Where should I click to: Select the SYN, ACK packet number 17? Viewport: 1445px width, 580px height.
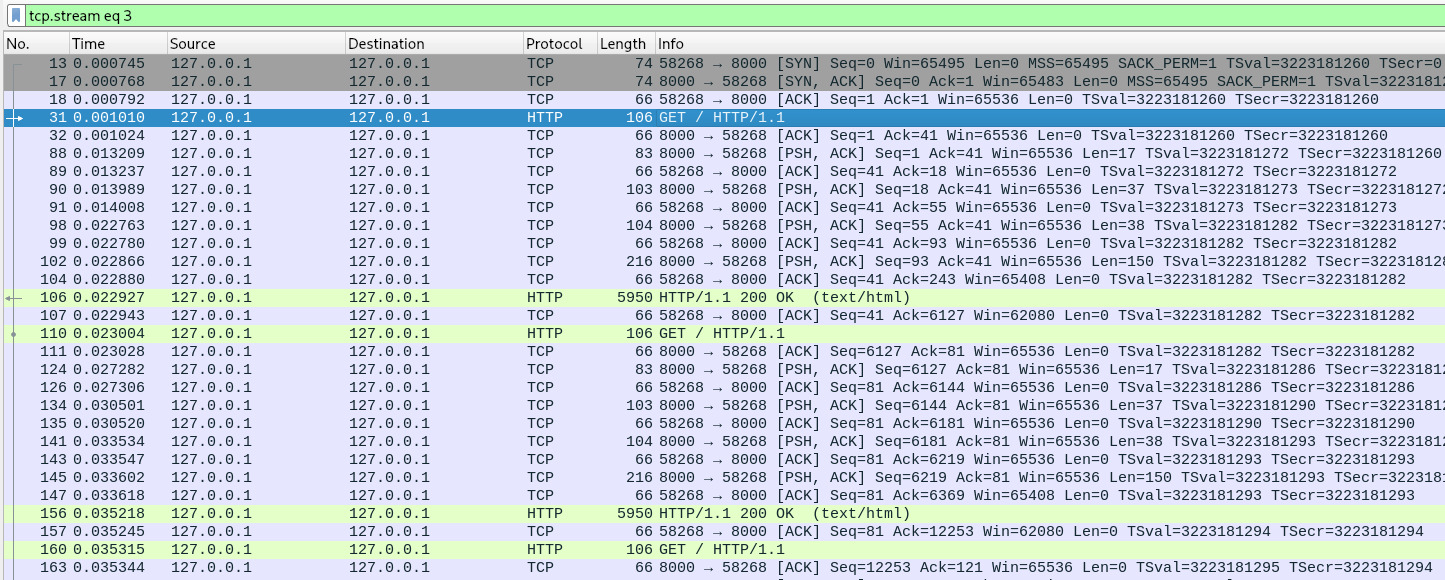click(400, 81)
